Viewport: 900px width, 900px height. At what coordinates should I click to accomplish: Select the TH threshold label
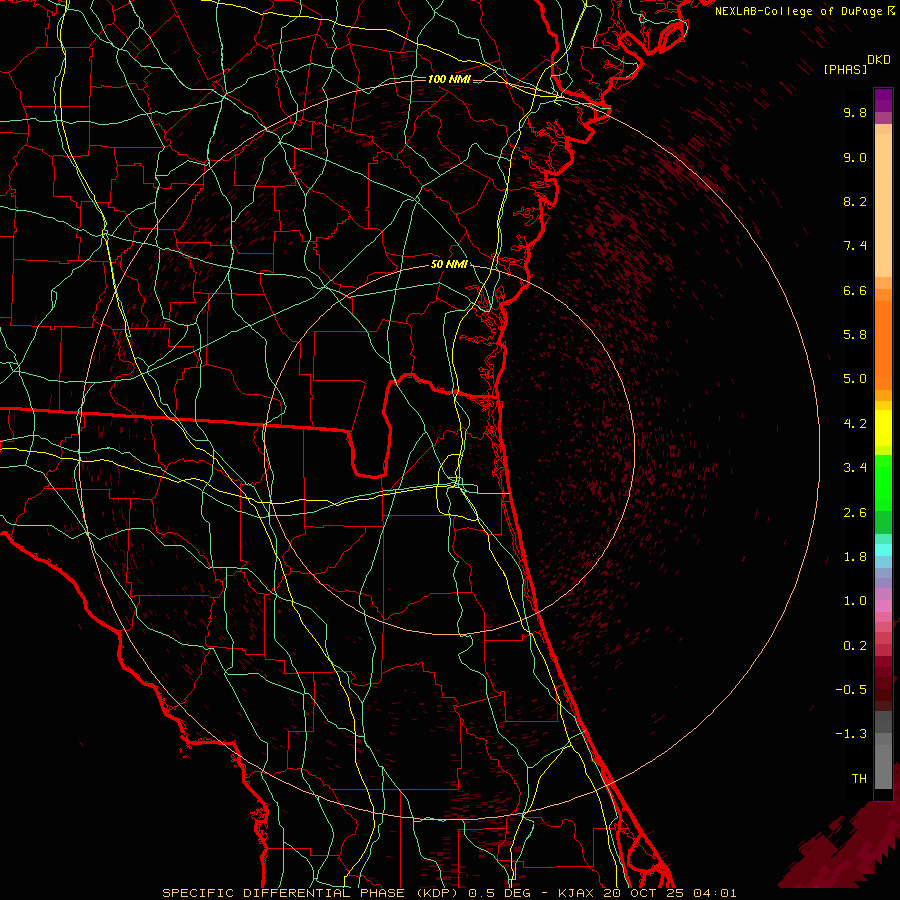[x=859, y=779]
